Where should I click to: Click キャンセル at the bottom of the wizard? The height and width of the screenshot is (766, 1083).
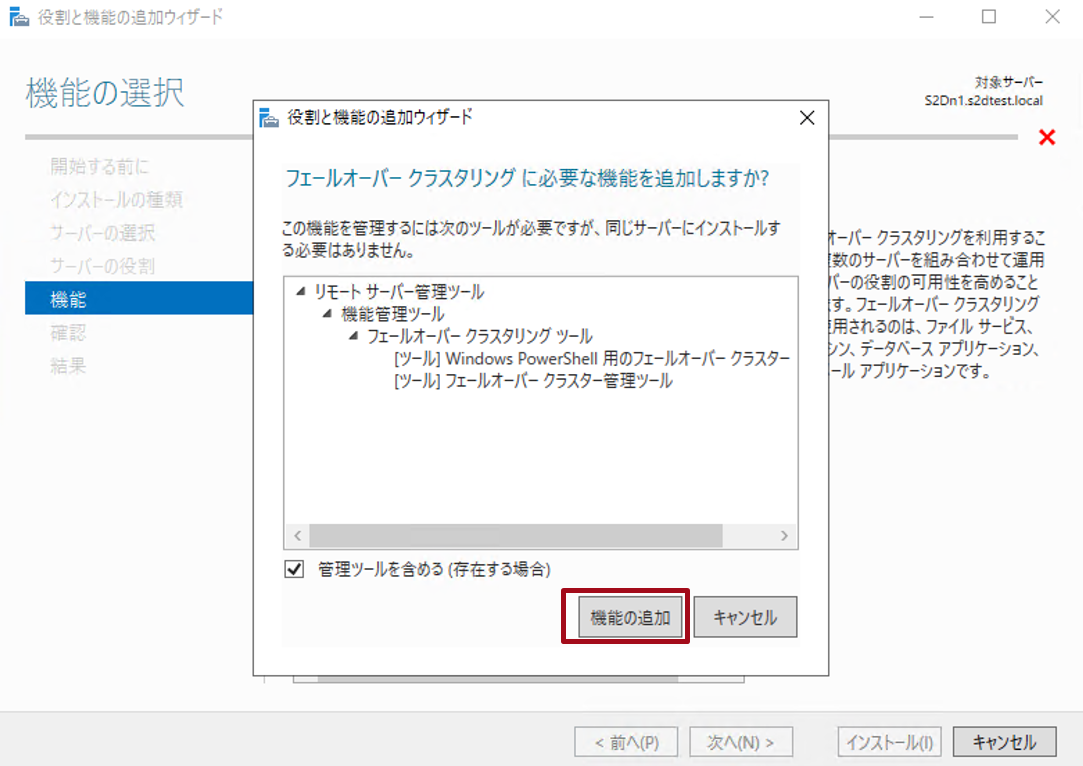(1004, 741)
